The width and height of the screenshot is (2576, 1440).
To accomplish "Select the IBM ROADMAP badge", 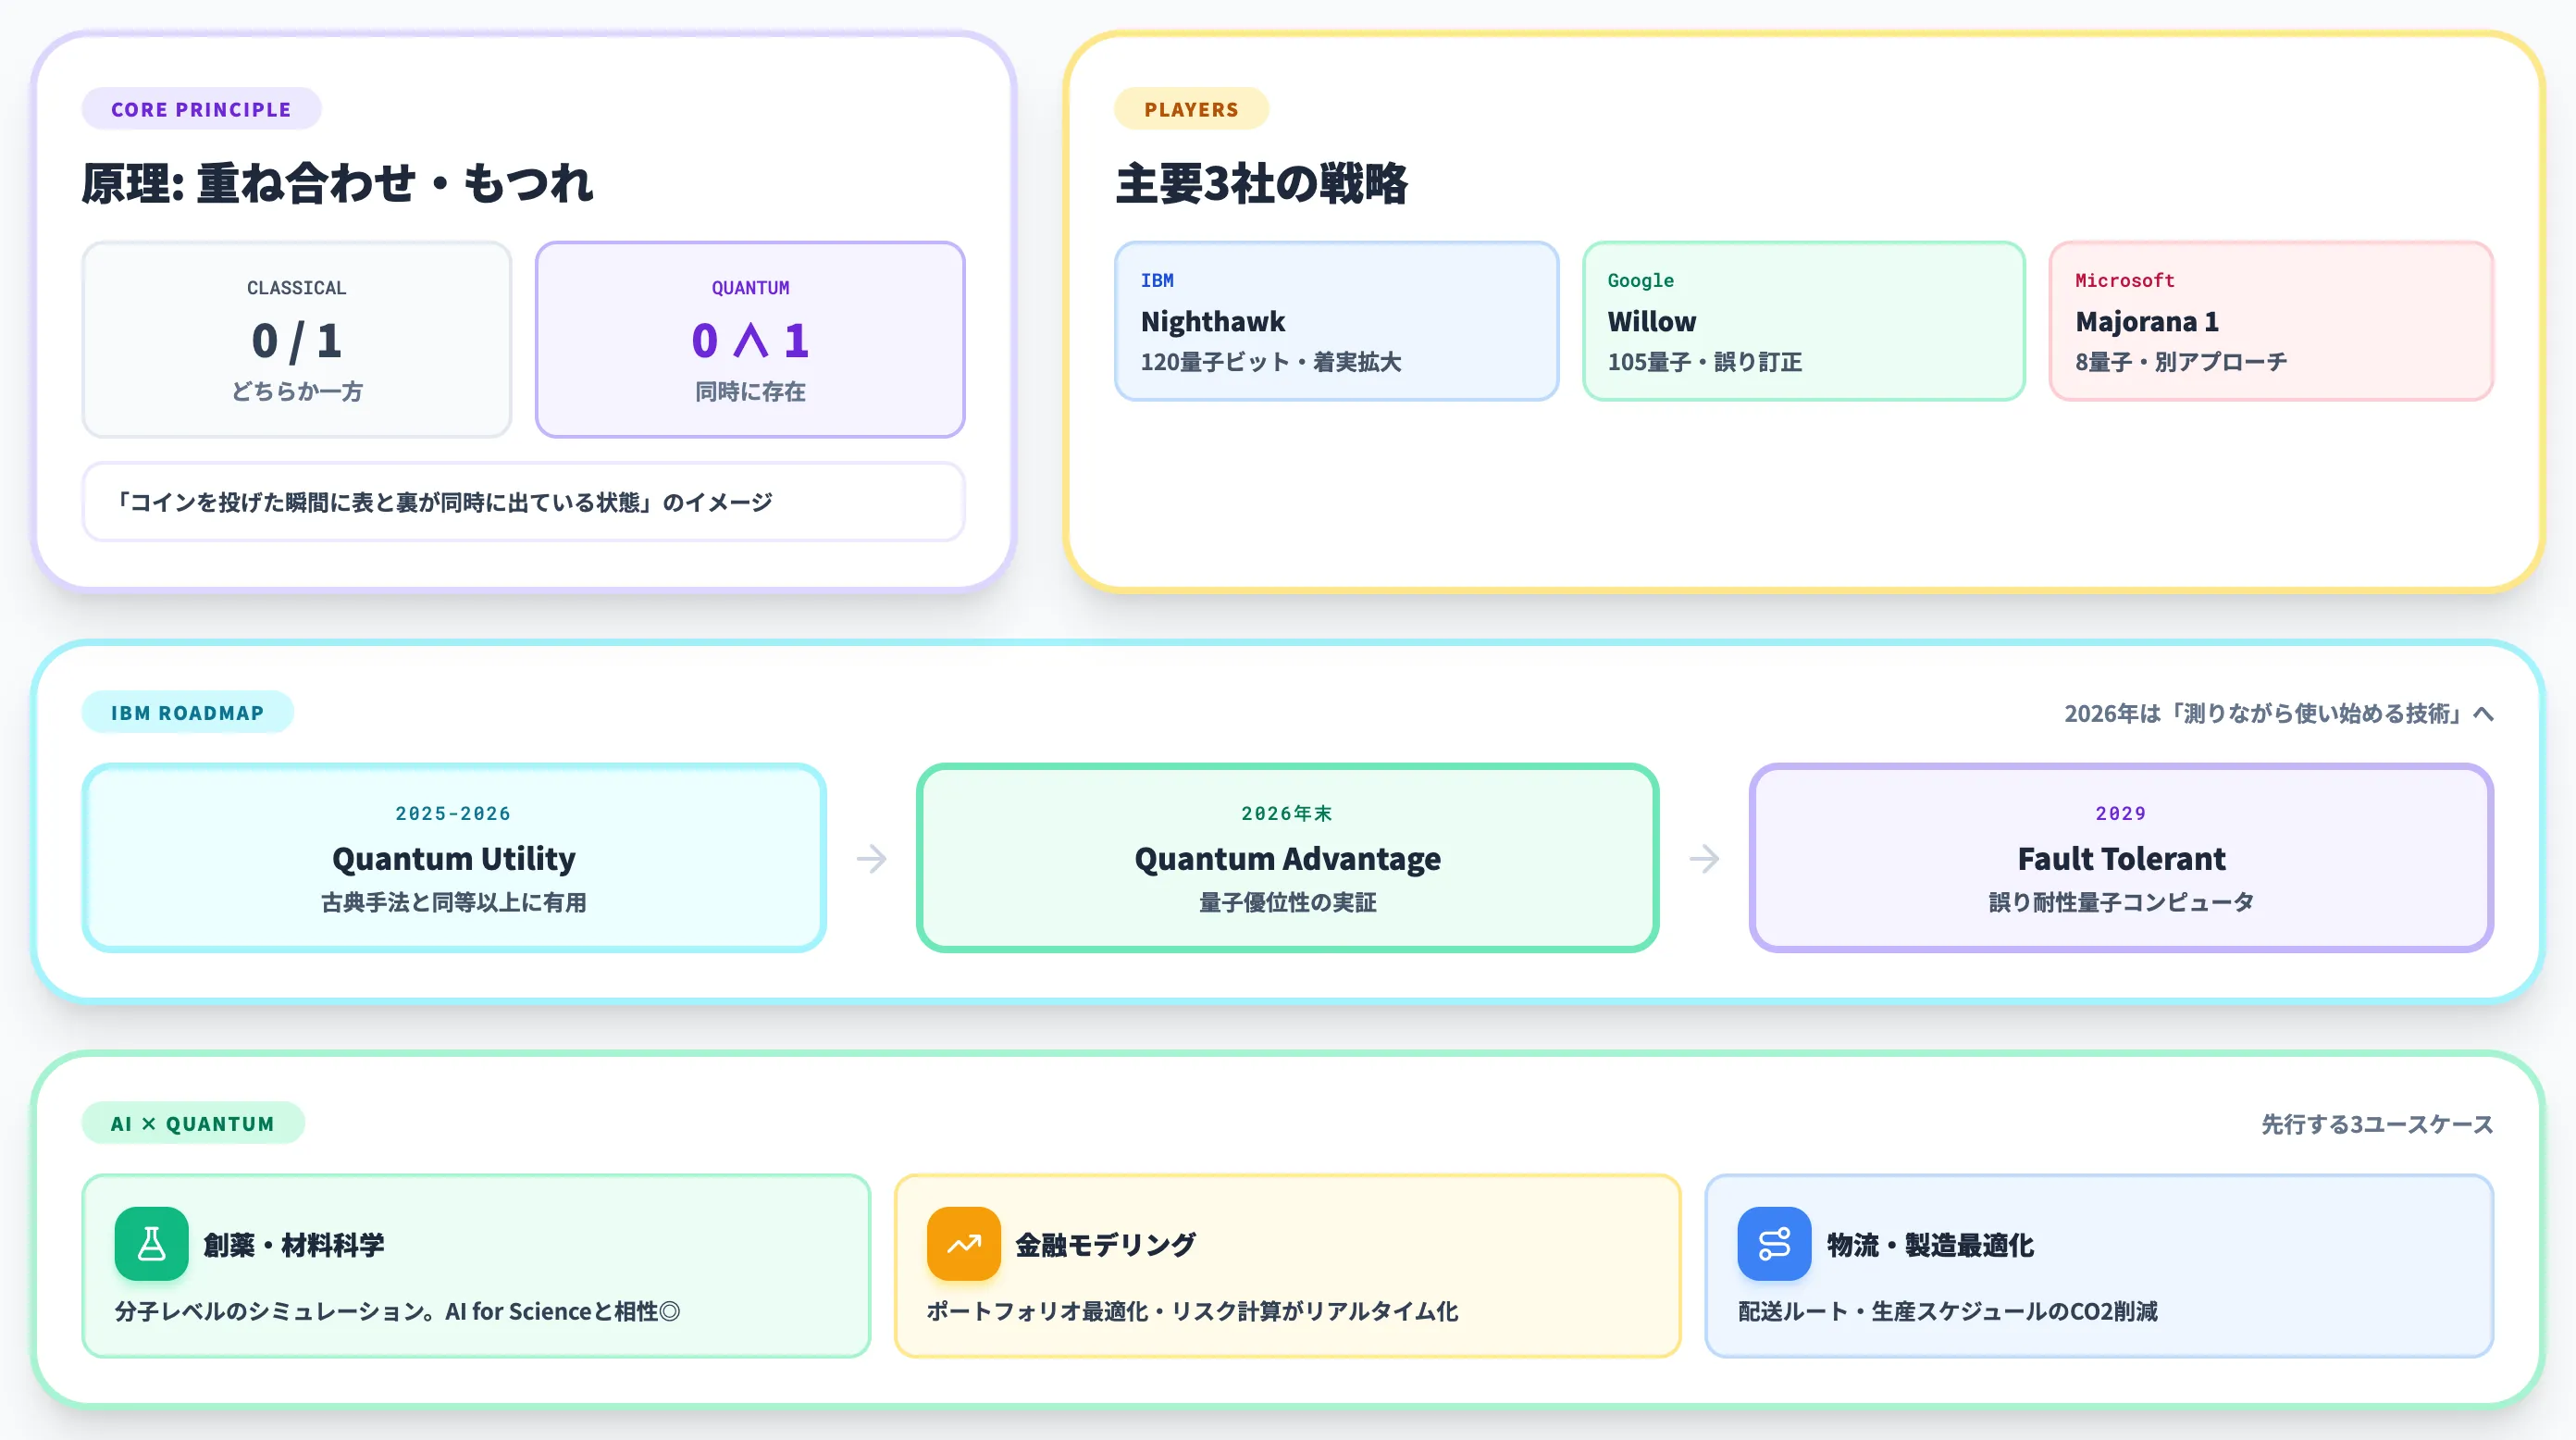I will (x=187, y=712).
